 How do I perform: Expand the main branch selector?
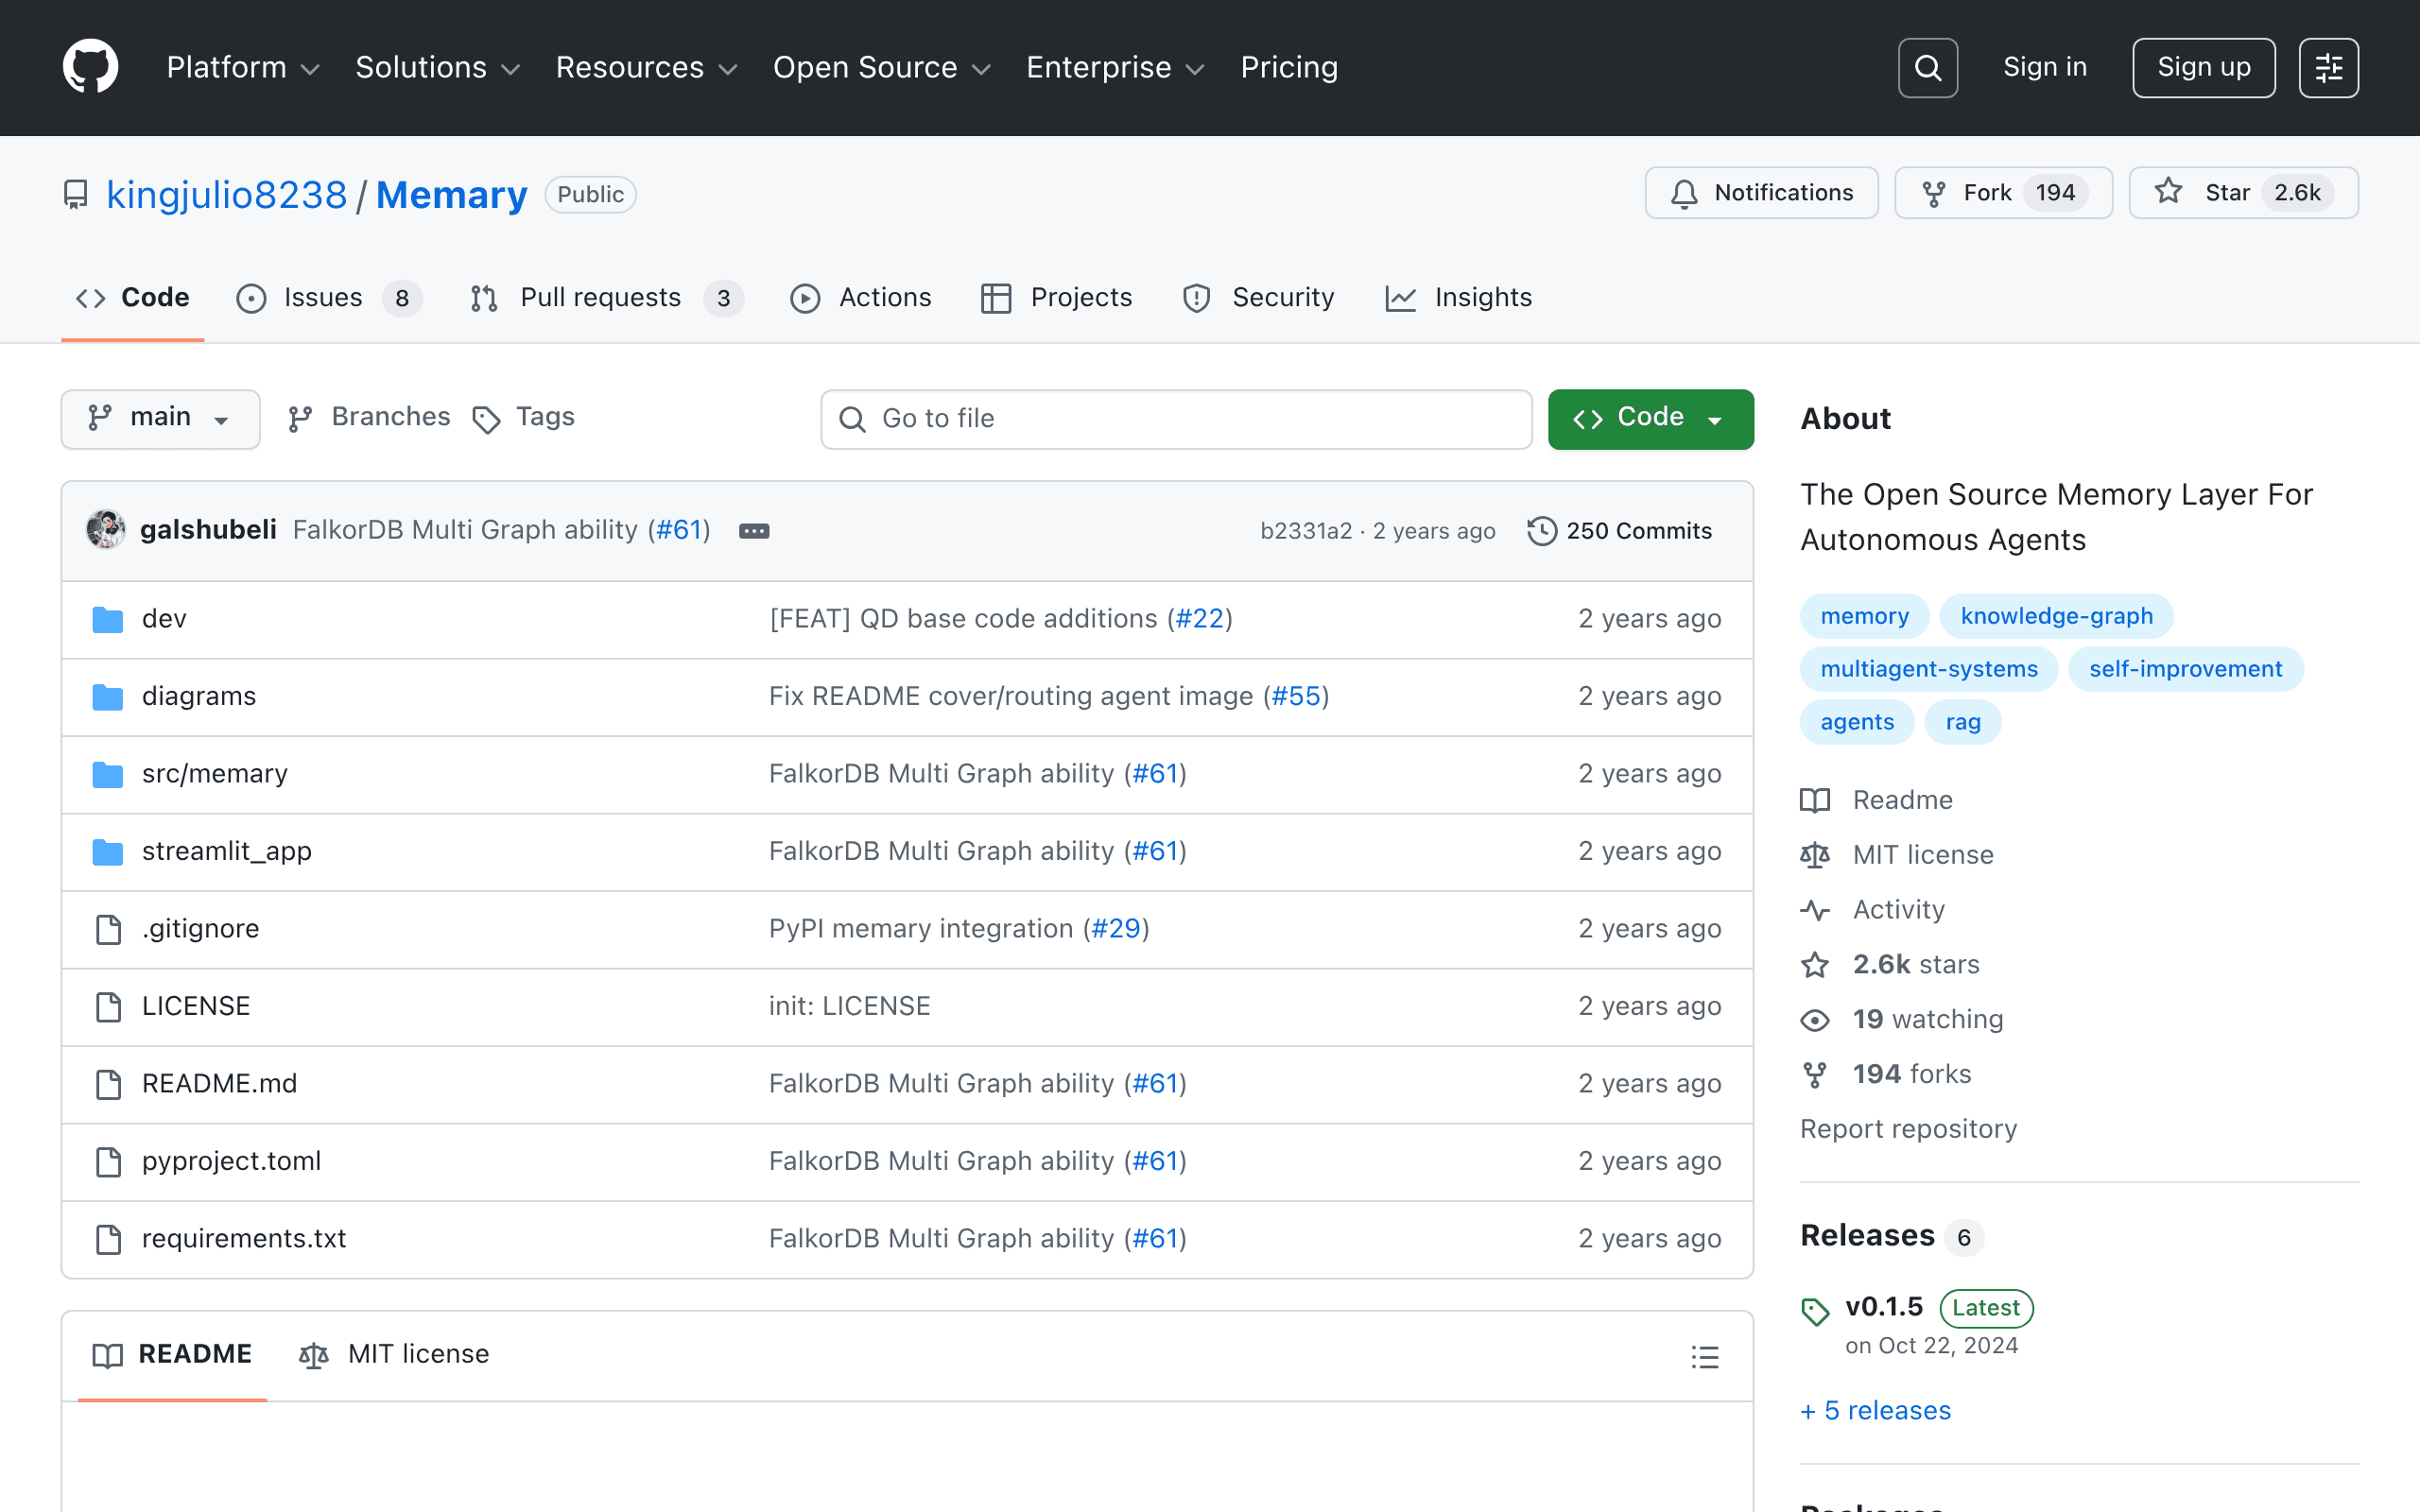(160, 418)
